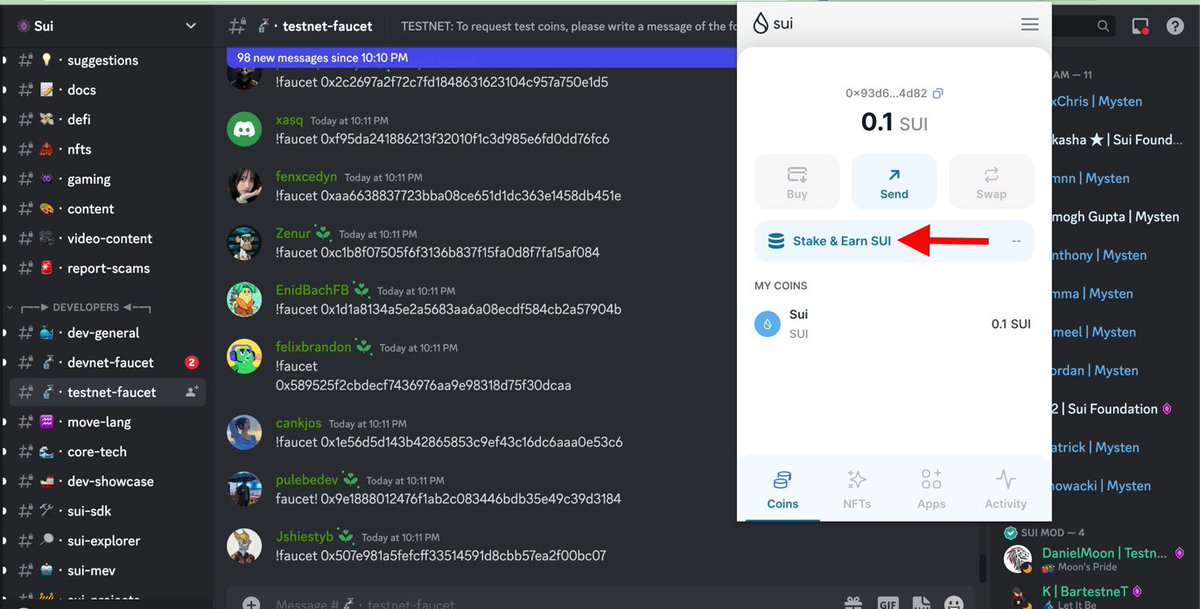
Task: Click the Discord search field
Action: (x=1084, y=26)
